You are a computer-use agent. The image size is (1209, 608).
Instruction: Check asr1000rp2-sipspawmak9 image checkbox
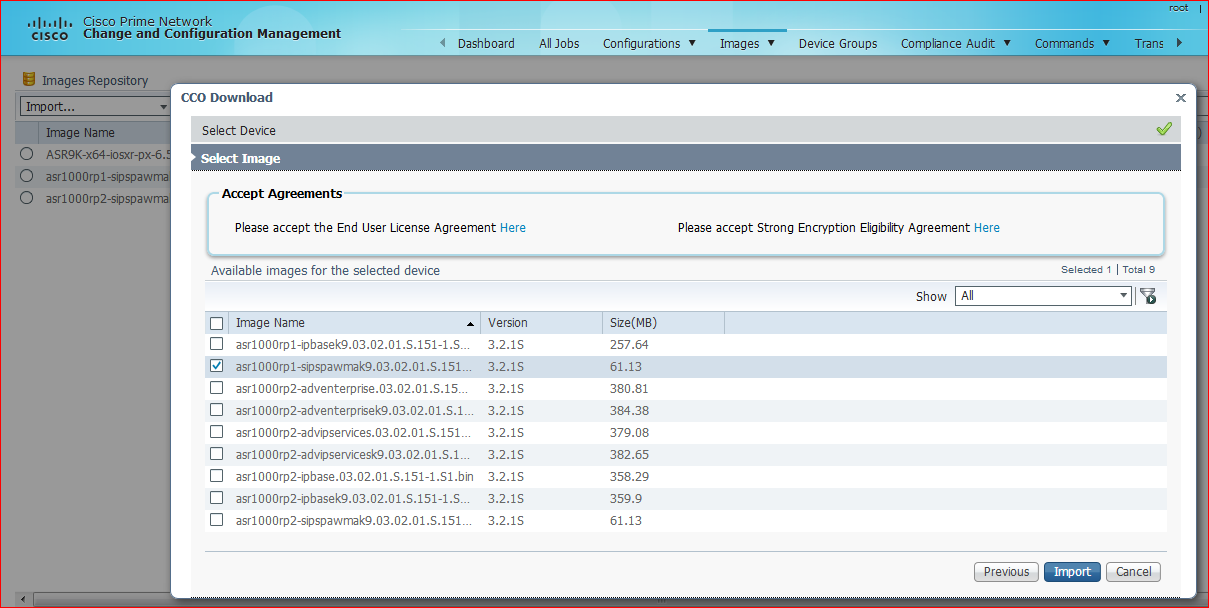(216, 520)
